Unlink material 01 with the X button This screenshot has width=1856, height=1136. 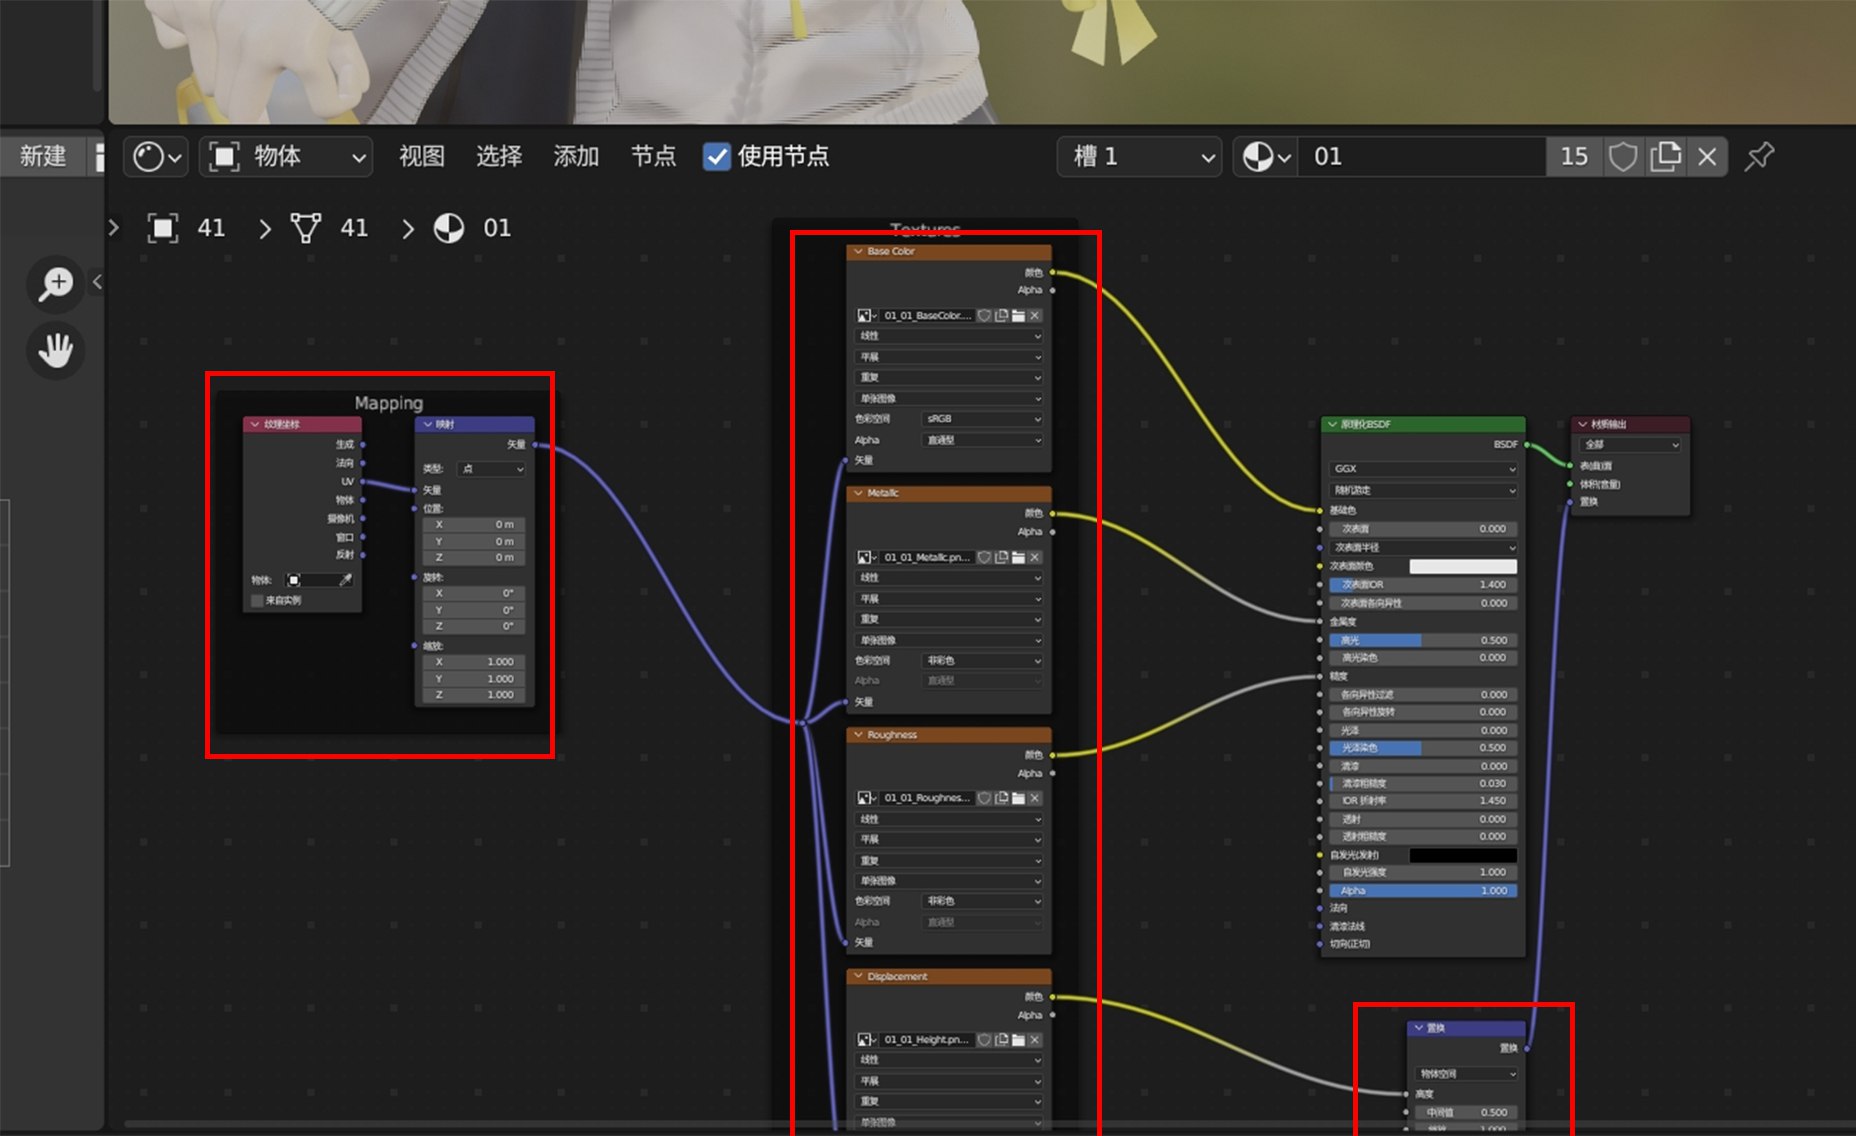pyautogui.click(x=1706, y=156)
